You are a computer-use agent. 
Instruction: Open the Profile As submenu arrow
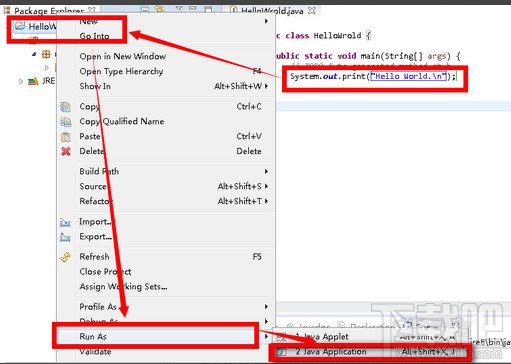266,307
